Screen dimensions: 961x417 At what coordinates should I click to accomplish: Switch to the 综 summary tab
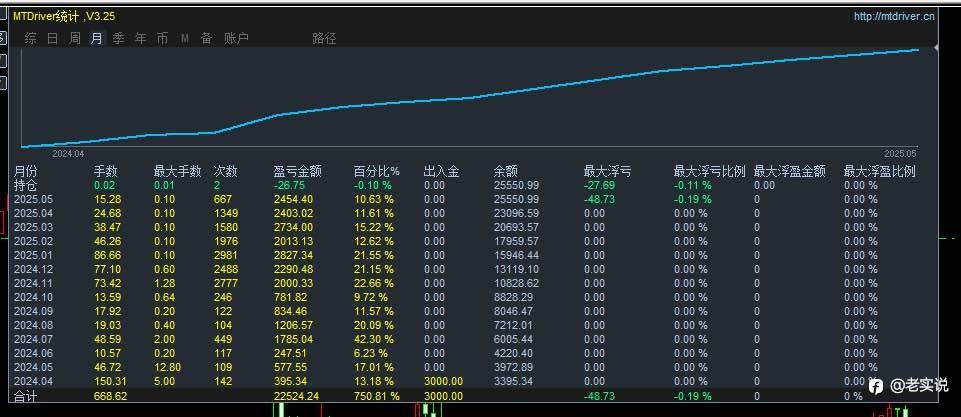click(x=31, y=39)
